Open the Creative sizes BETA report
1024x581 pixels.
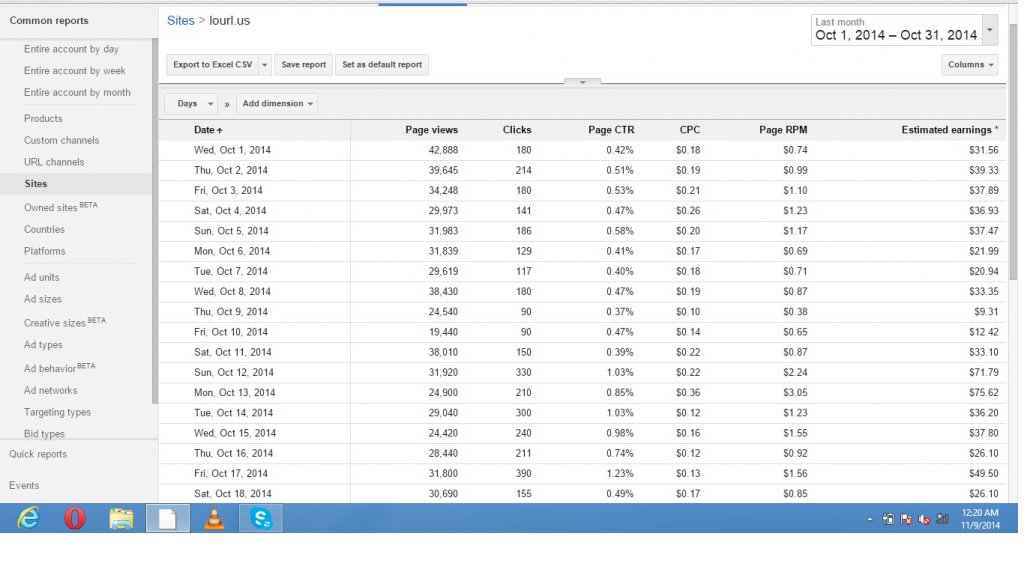[x=65, y=322]
